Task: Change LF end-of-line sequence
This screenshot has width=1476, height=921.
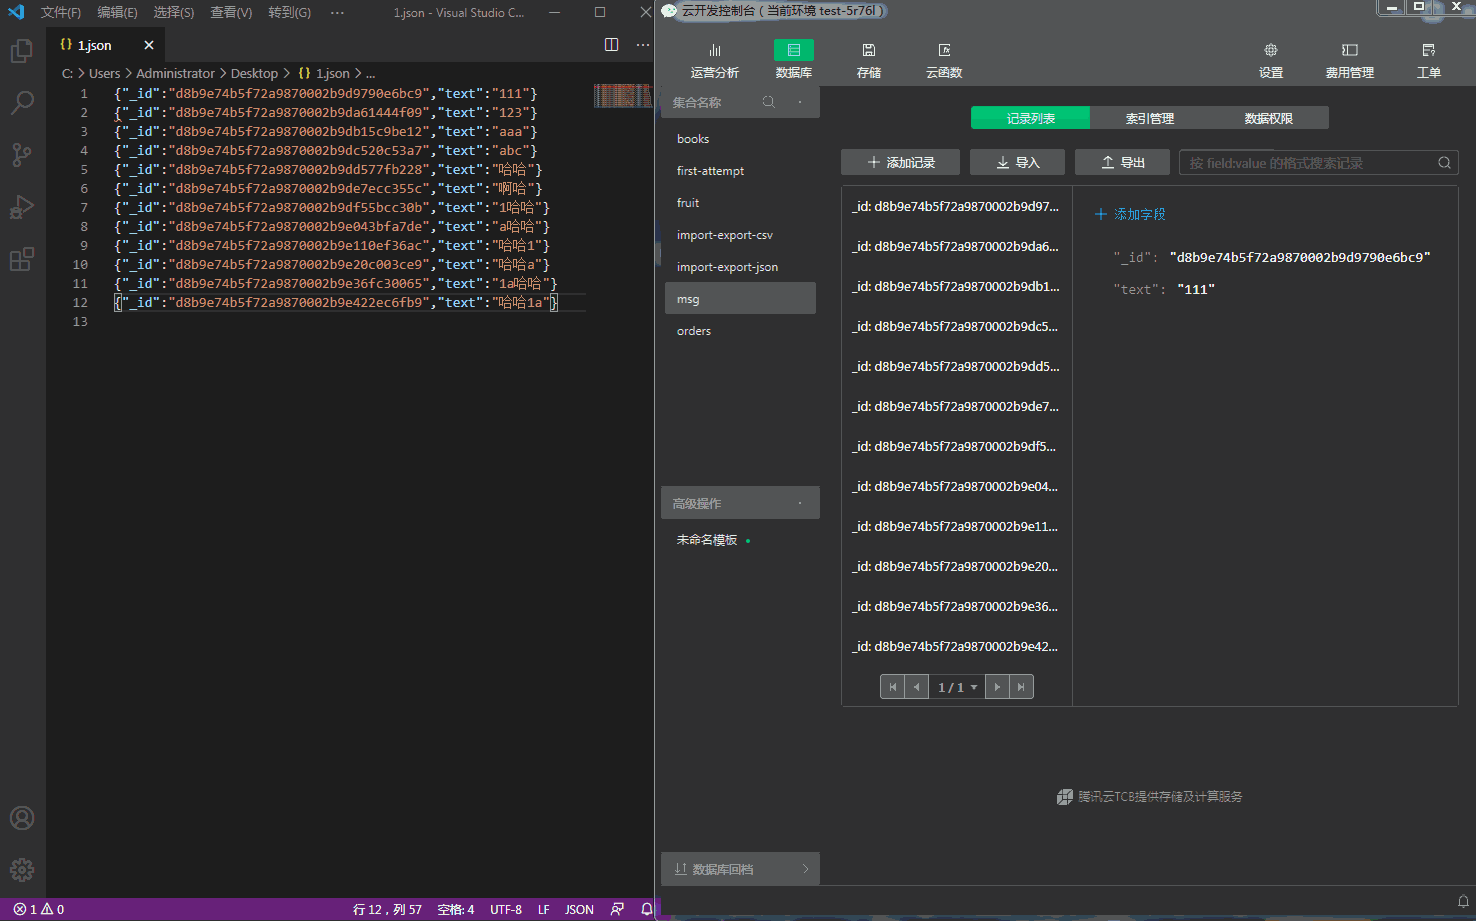Action: (543, 909)
